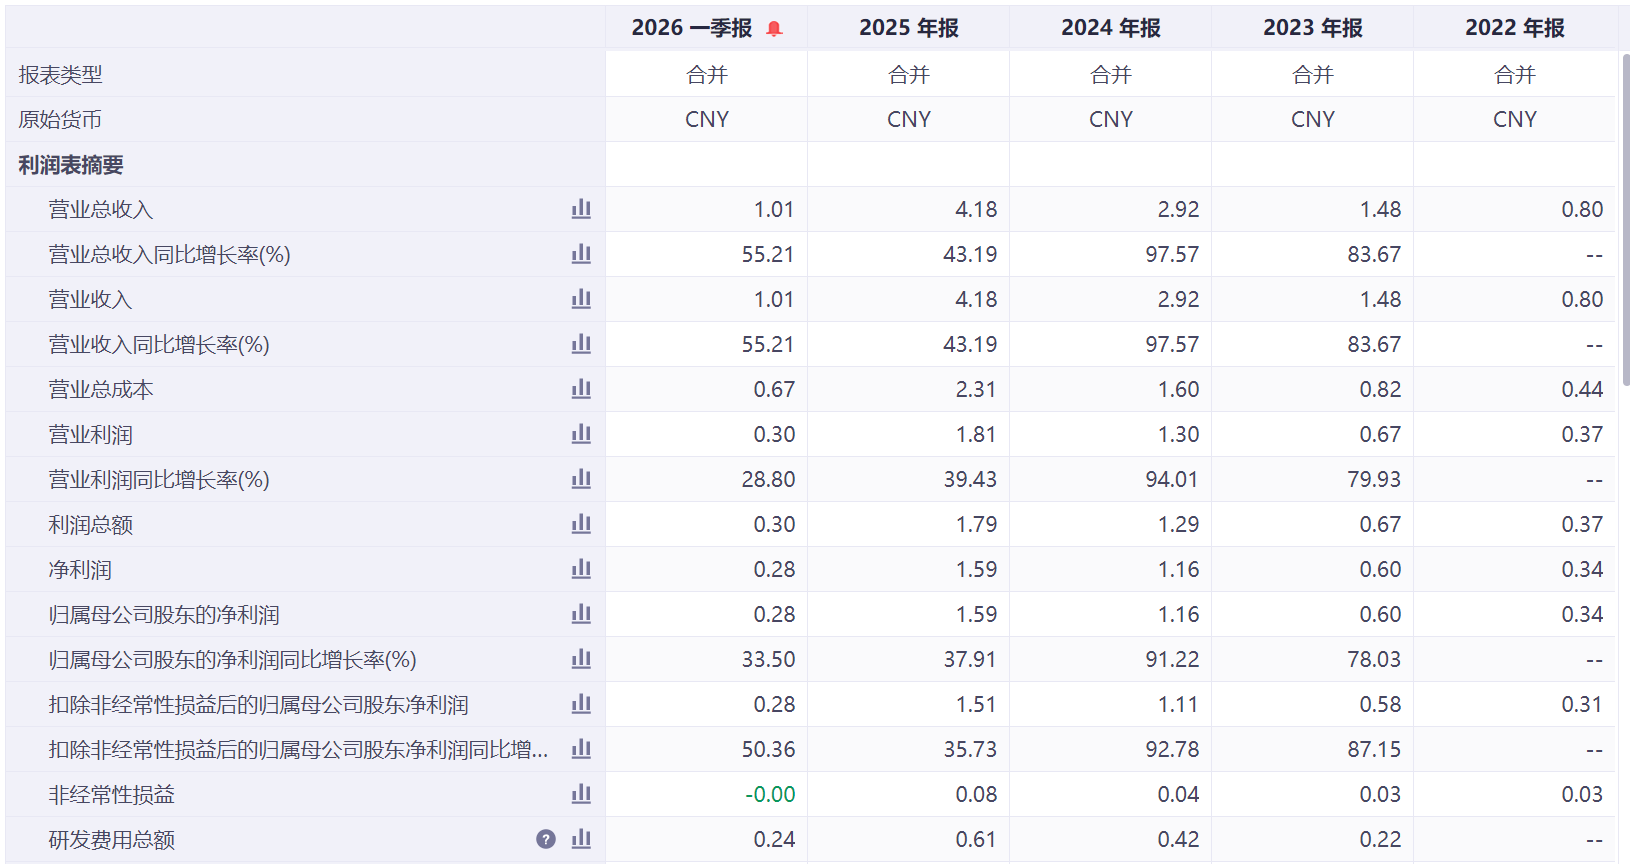Click the 净利润 row label
1630x864 pixels.
pos(80,570)
